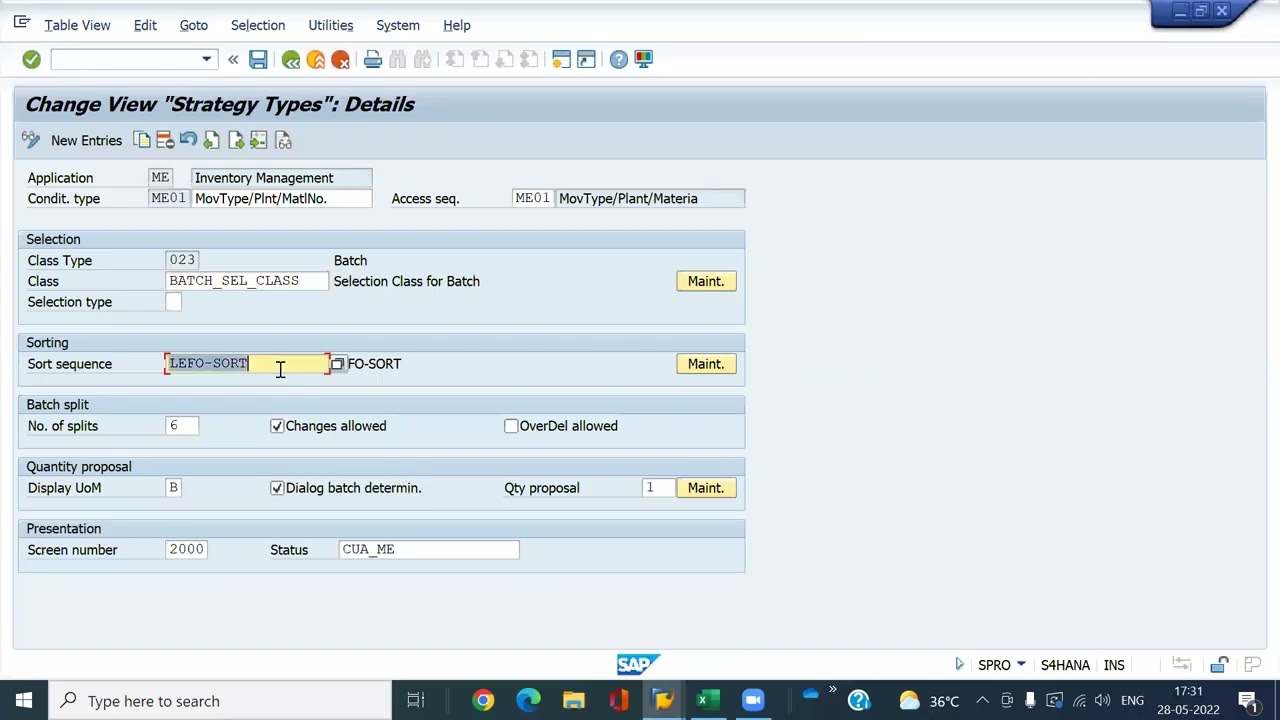Click the Create New Session icon
The image size is (1280, 720).
(561, 60)
